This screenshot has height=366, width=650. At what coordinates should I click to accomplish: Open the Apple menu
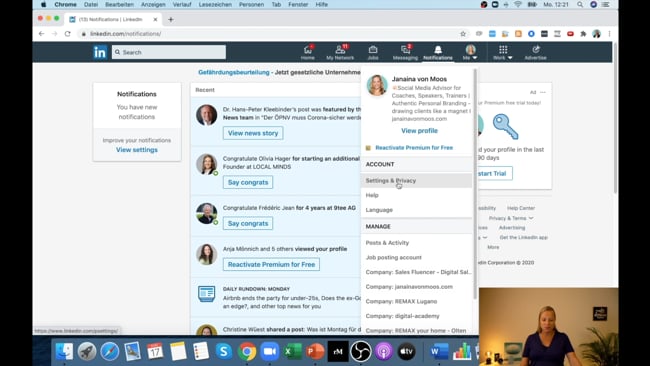coord(43,5)
